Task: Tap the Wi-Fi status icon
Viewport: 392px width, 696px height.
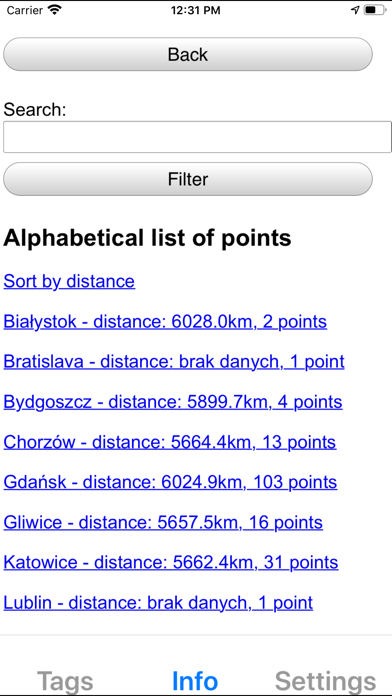Action: pos(55,10)
